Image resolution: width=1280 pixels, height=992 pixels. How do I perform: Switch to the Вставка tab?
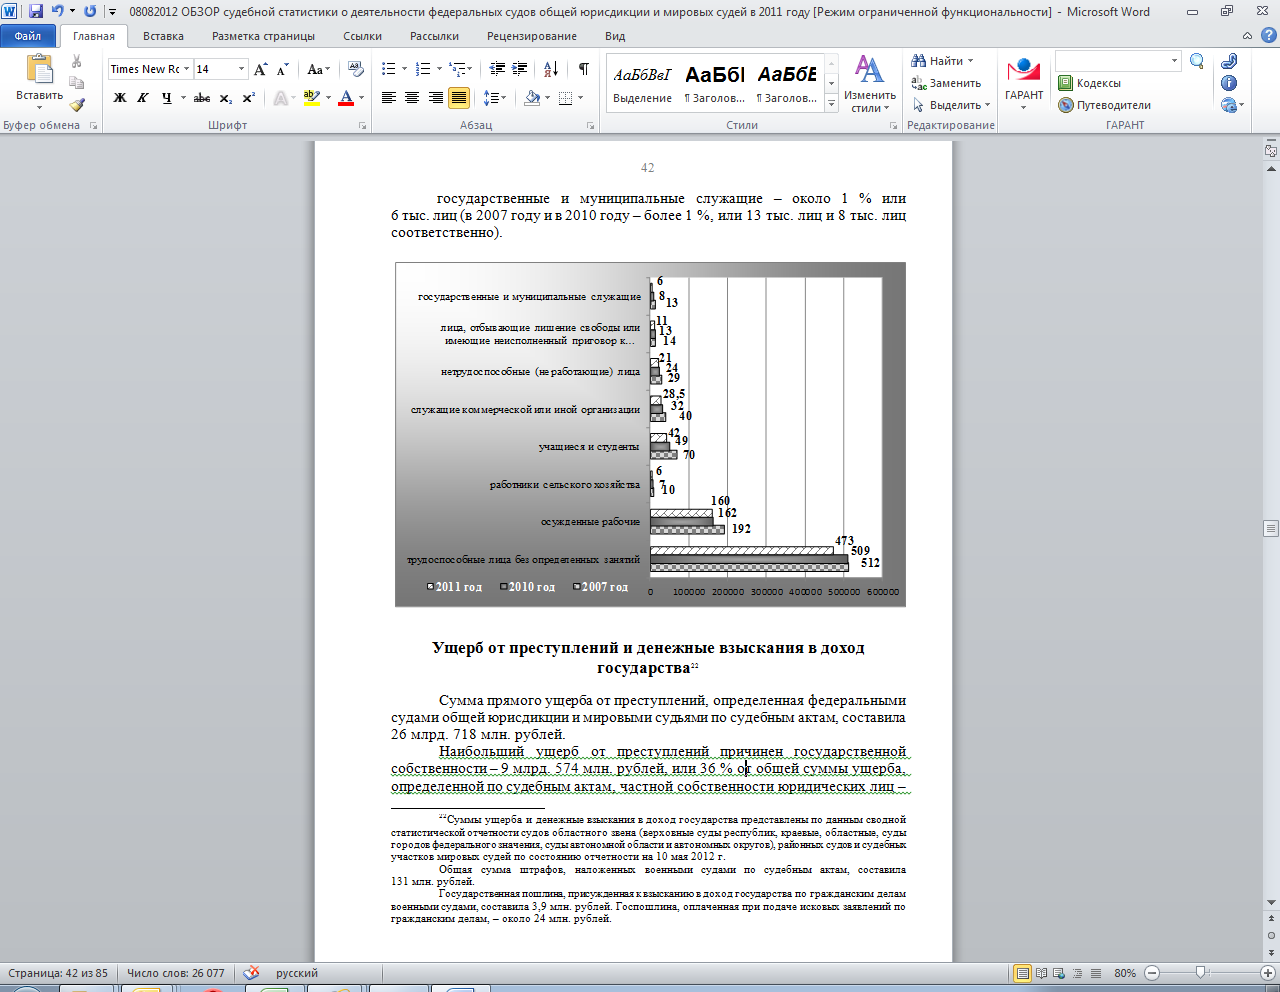click(x=163, y=36)
